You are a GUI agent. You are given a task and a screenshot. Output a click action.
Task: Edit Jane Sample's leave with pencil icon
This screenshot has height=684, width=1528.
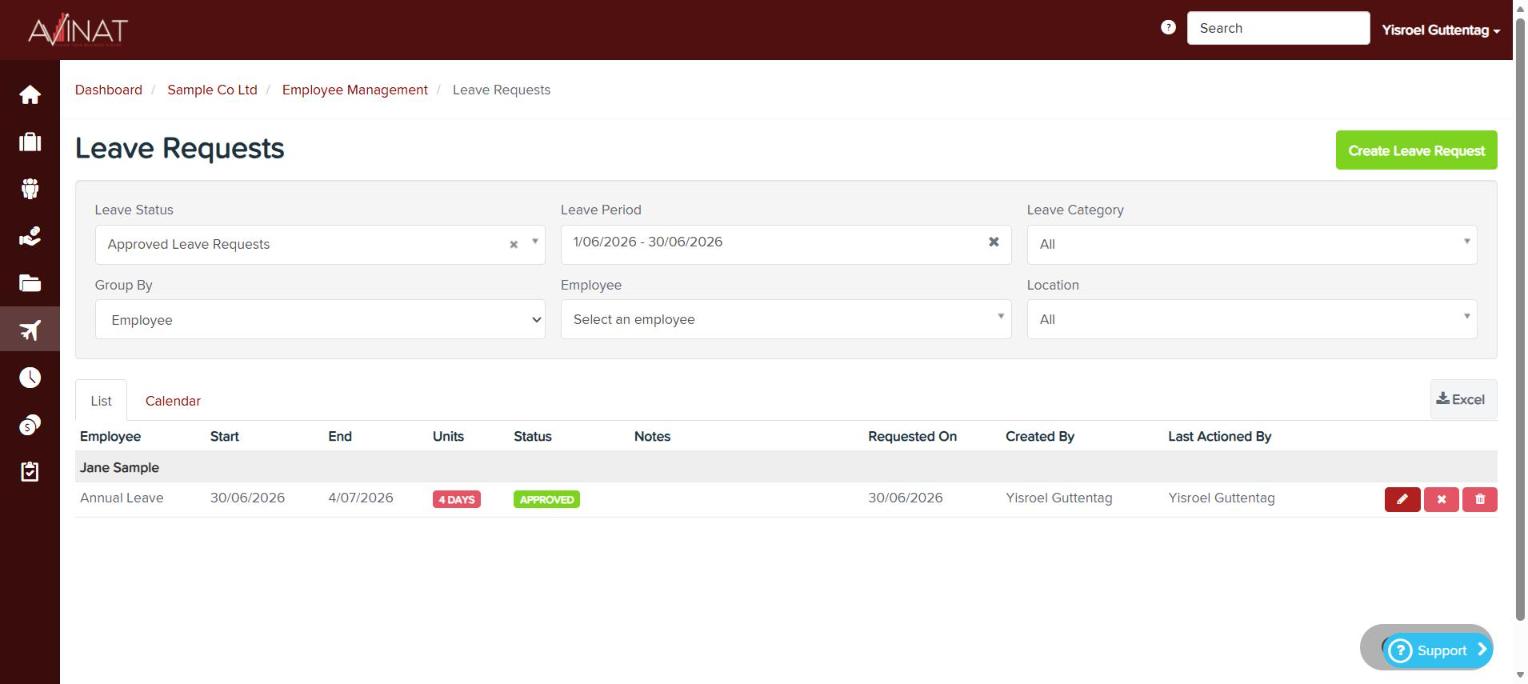[1402, 499]
